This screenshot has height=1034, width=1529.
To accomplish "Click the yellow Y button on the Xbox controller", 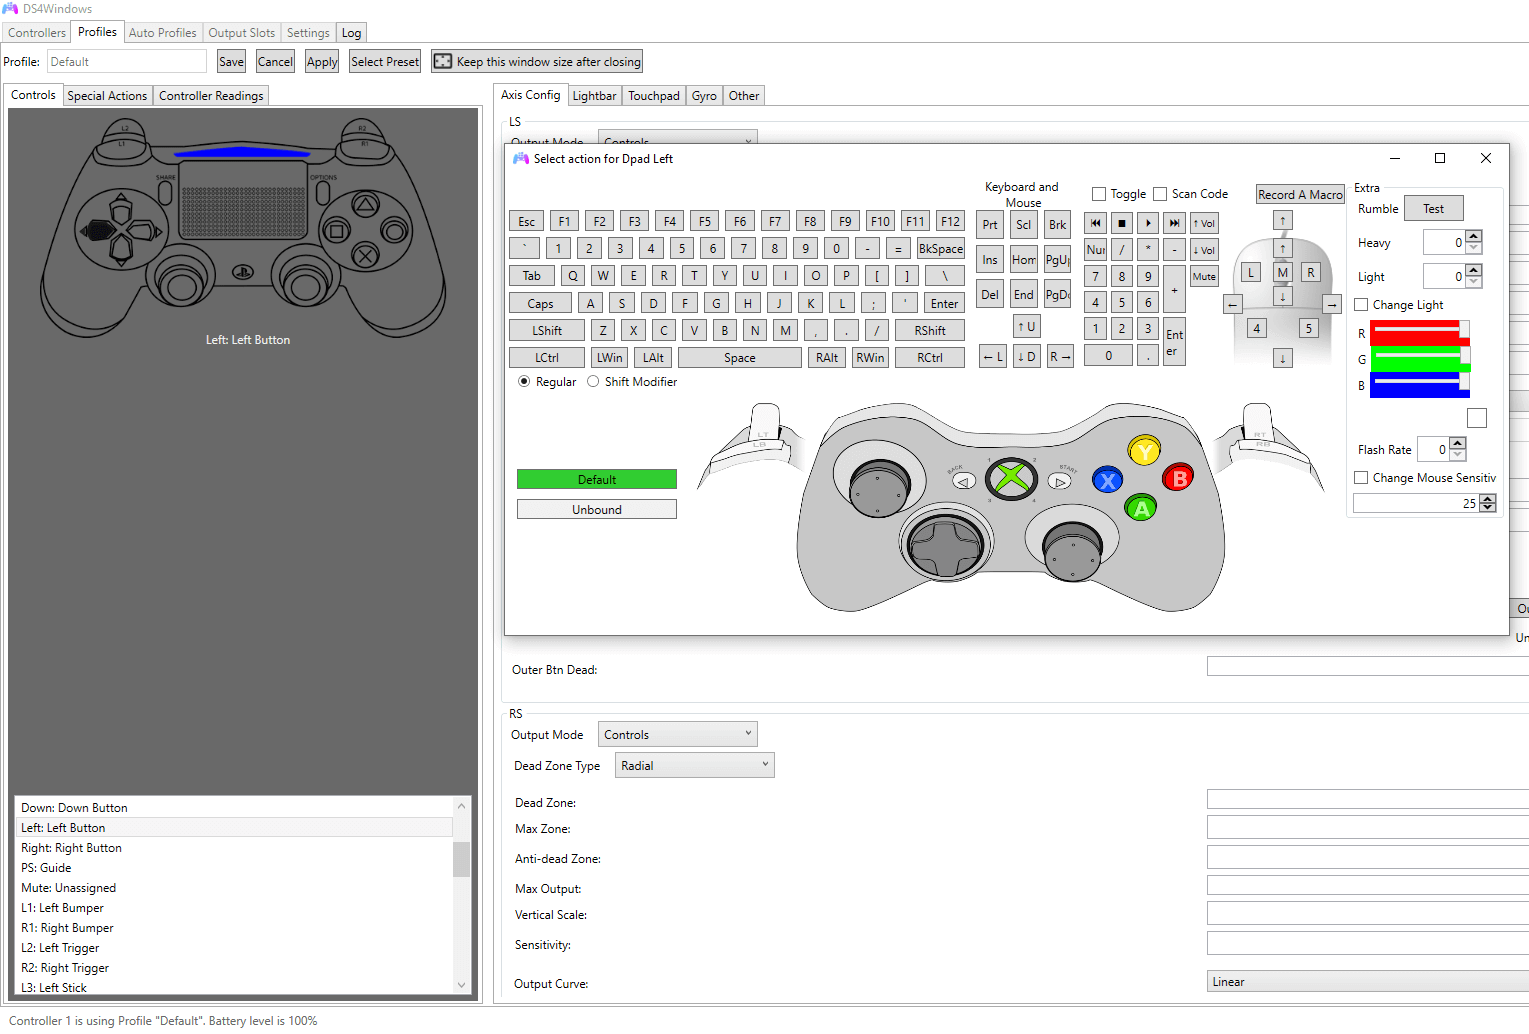I will [1143, 451].
